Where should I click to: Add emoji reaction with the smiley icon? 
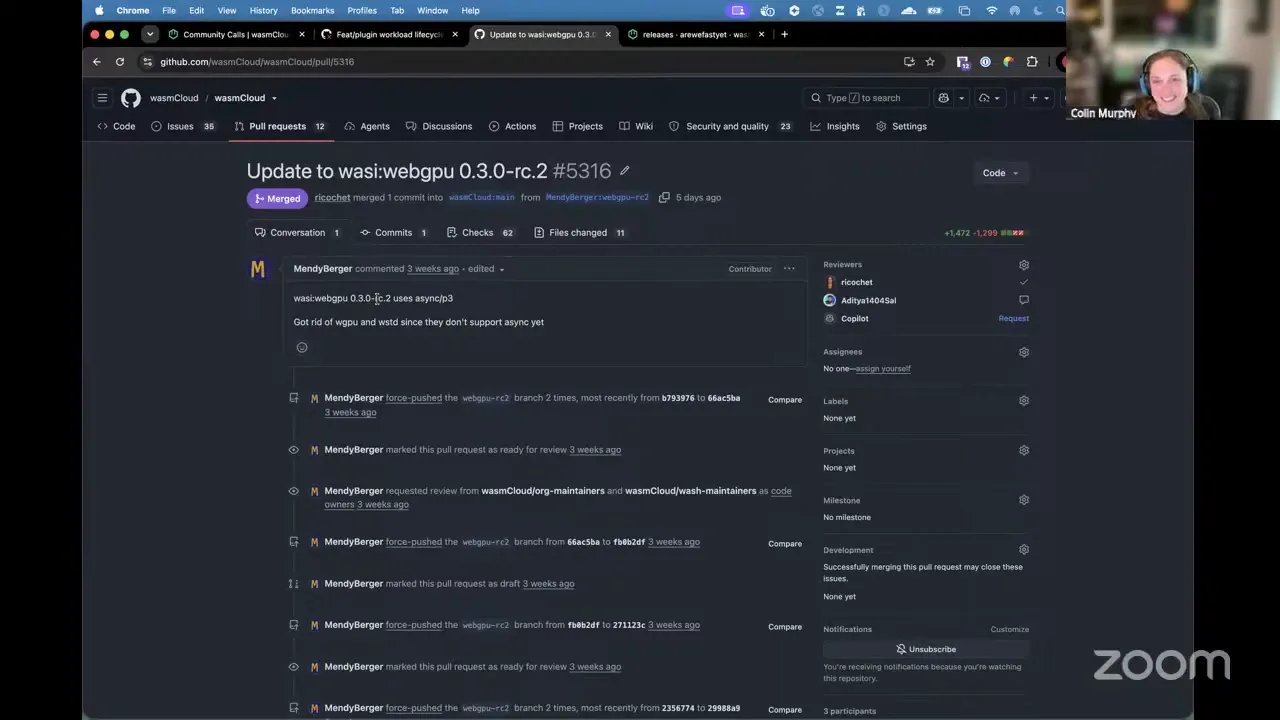(302, 347)
